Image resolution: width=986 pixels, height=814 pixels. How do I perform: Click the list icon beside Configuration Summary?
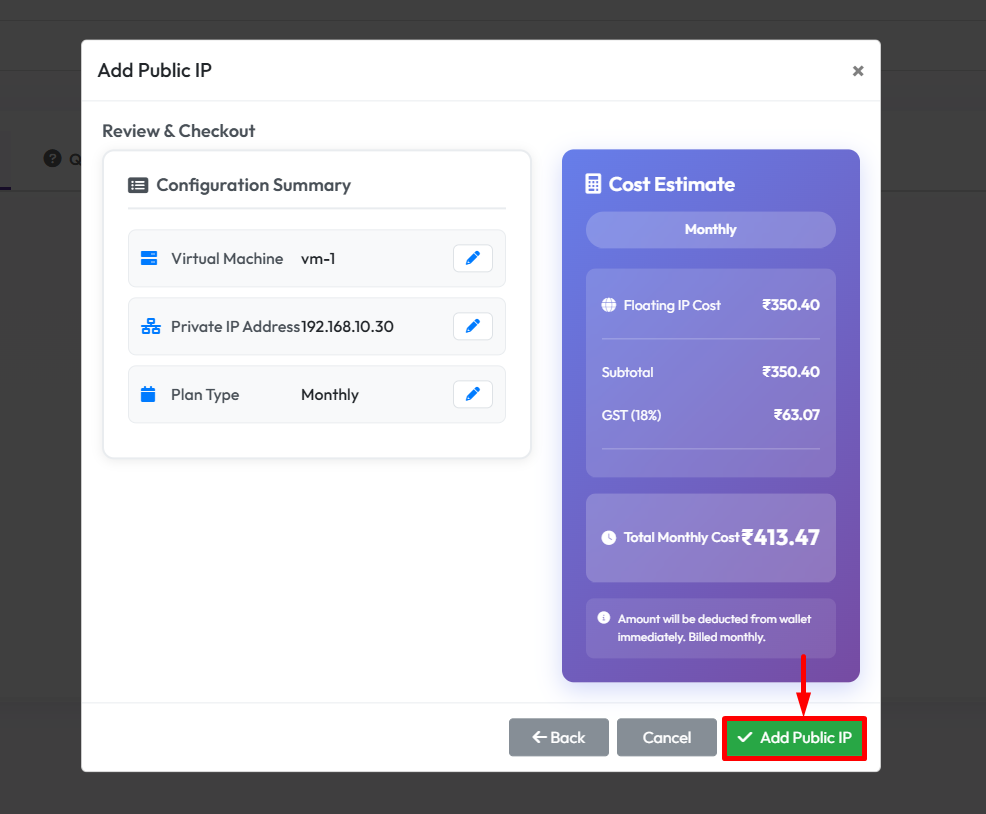point(138,185)
